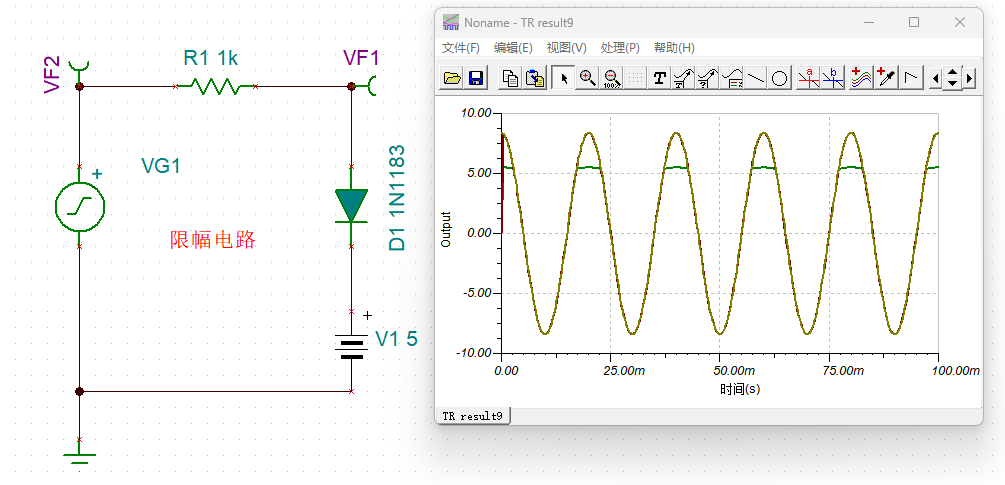
Task: Click zoom out 100% reset icon
Action: (612, 78)
